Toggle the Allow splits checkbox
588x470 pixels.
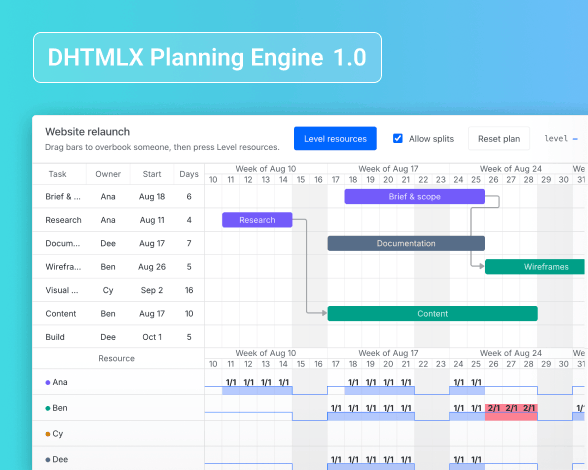point(398,138)
